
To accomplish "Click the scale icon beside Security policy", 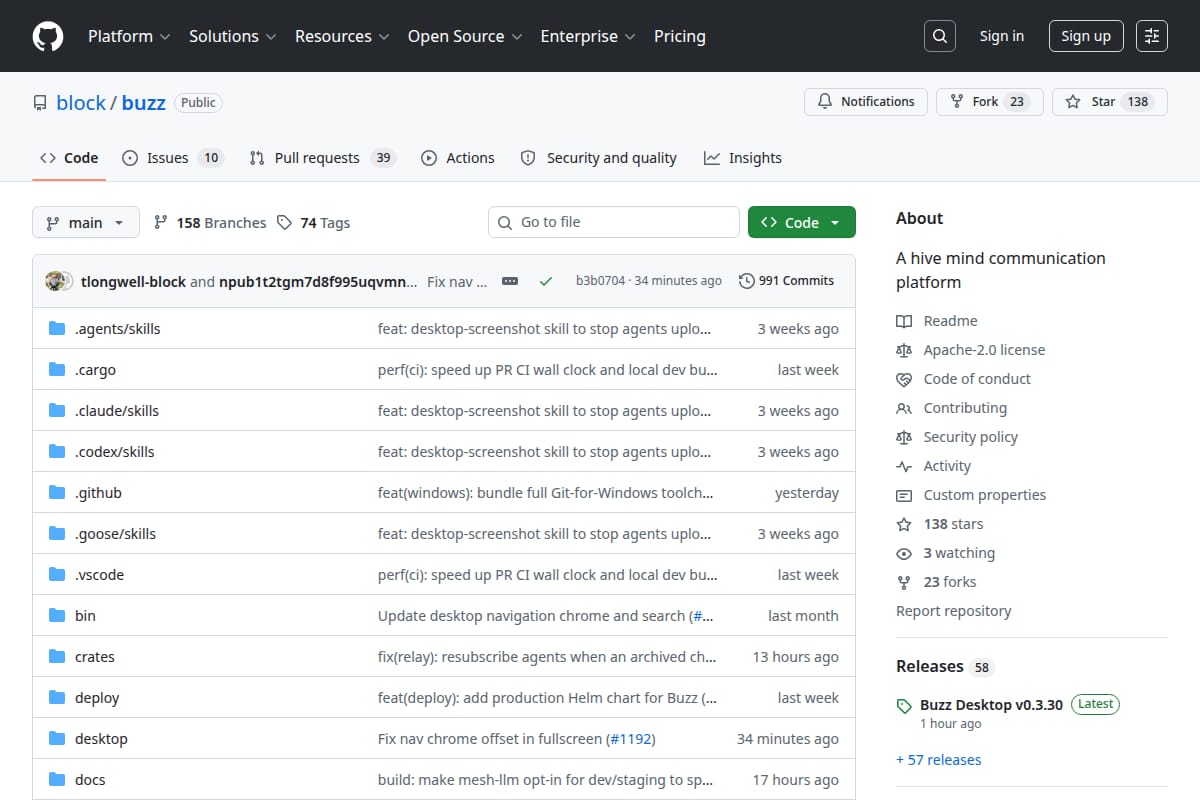I will 904,437.
